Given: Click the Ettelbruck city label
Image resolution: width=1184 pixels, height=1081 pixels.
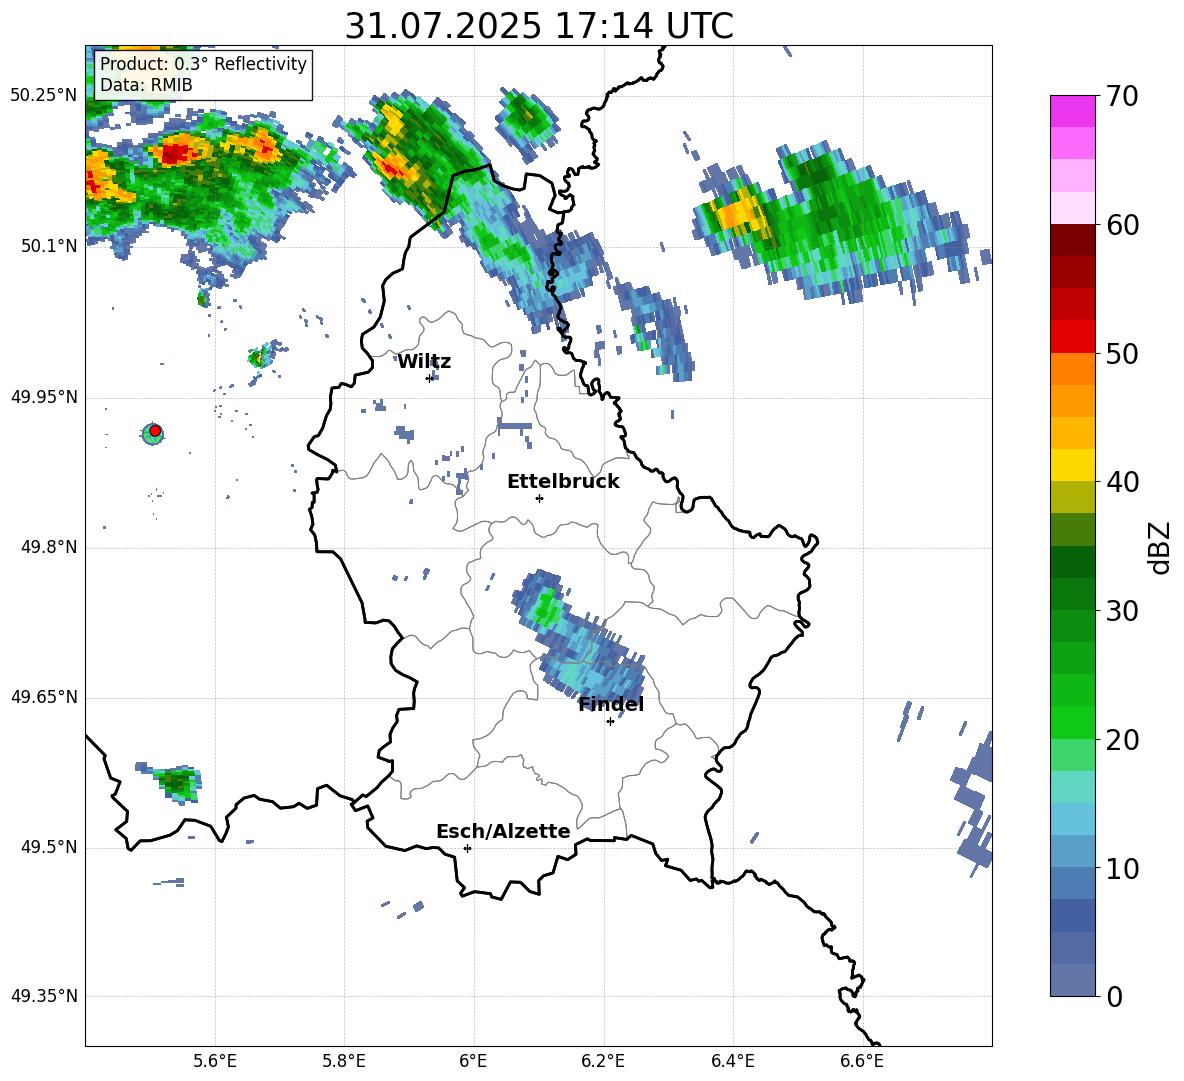Looking at the screenshot, I should (563, 482).
